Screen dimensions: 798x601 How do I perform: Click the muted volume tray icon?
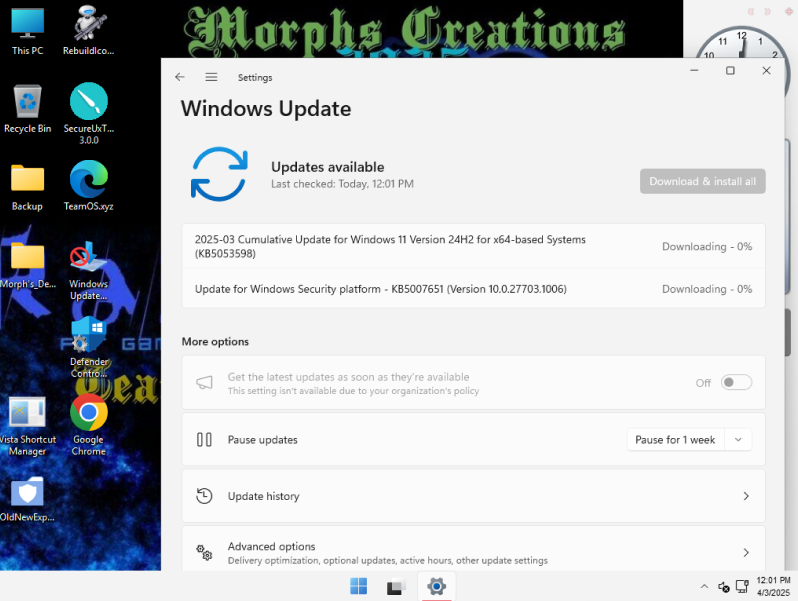(x=724, y=587)
